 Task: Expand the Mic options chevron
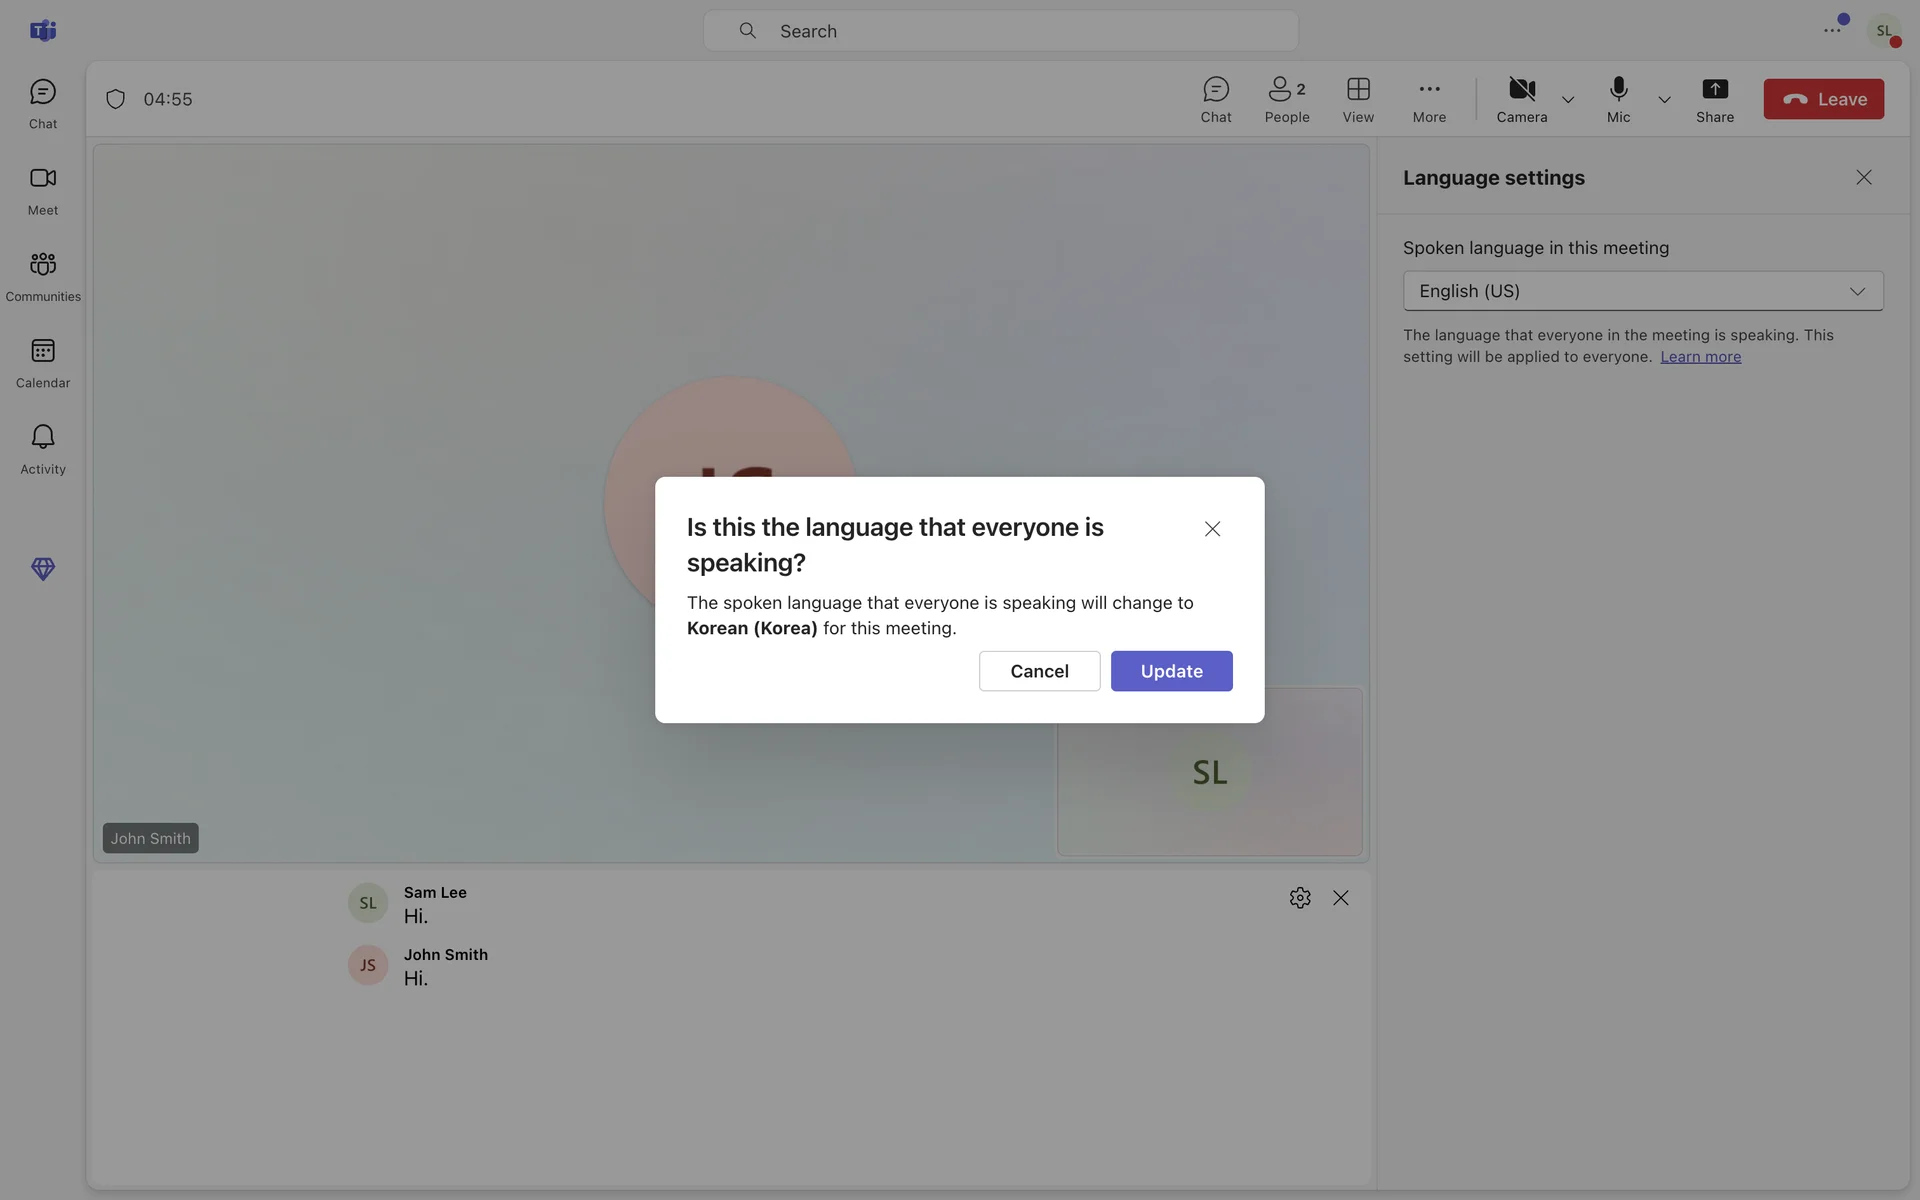1664,100
